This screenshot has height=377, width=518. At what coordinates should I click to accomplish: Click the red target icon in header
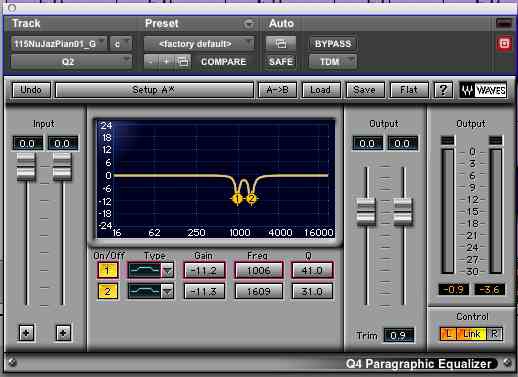504,44
